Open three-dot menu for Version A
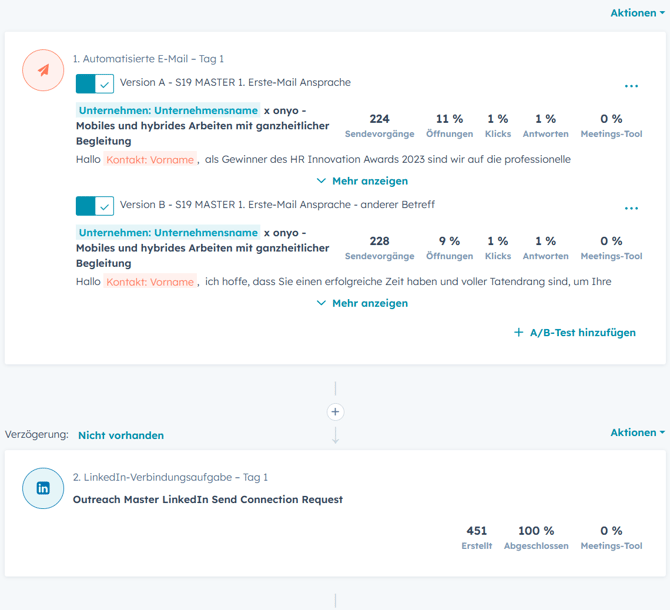 631,87
